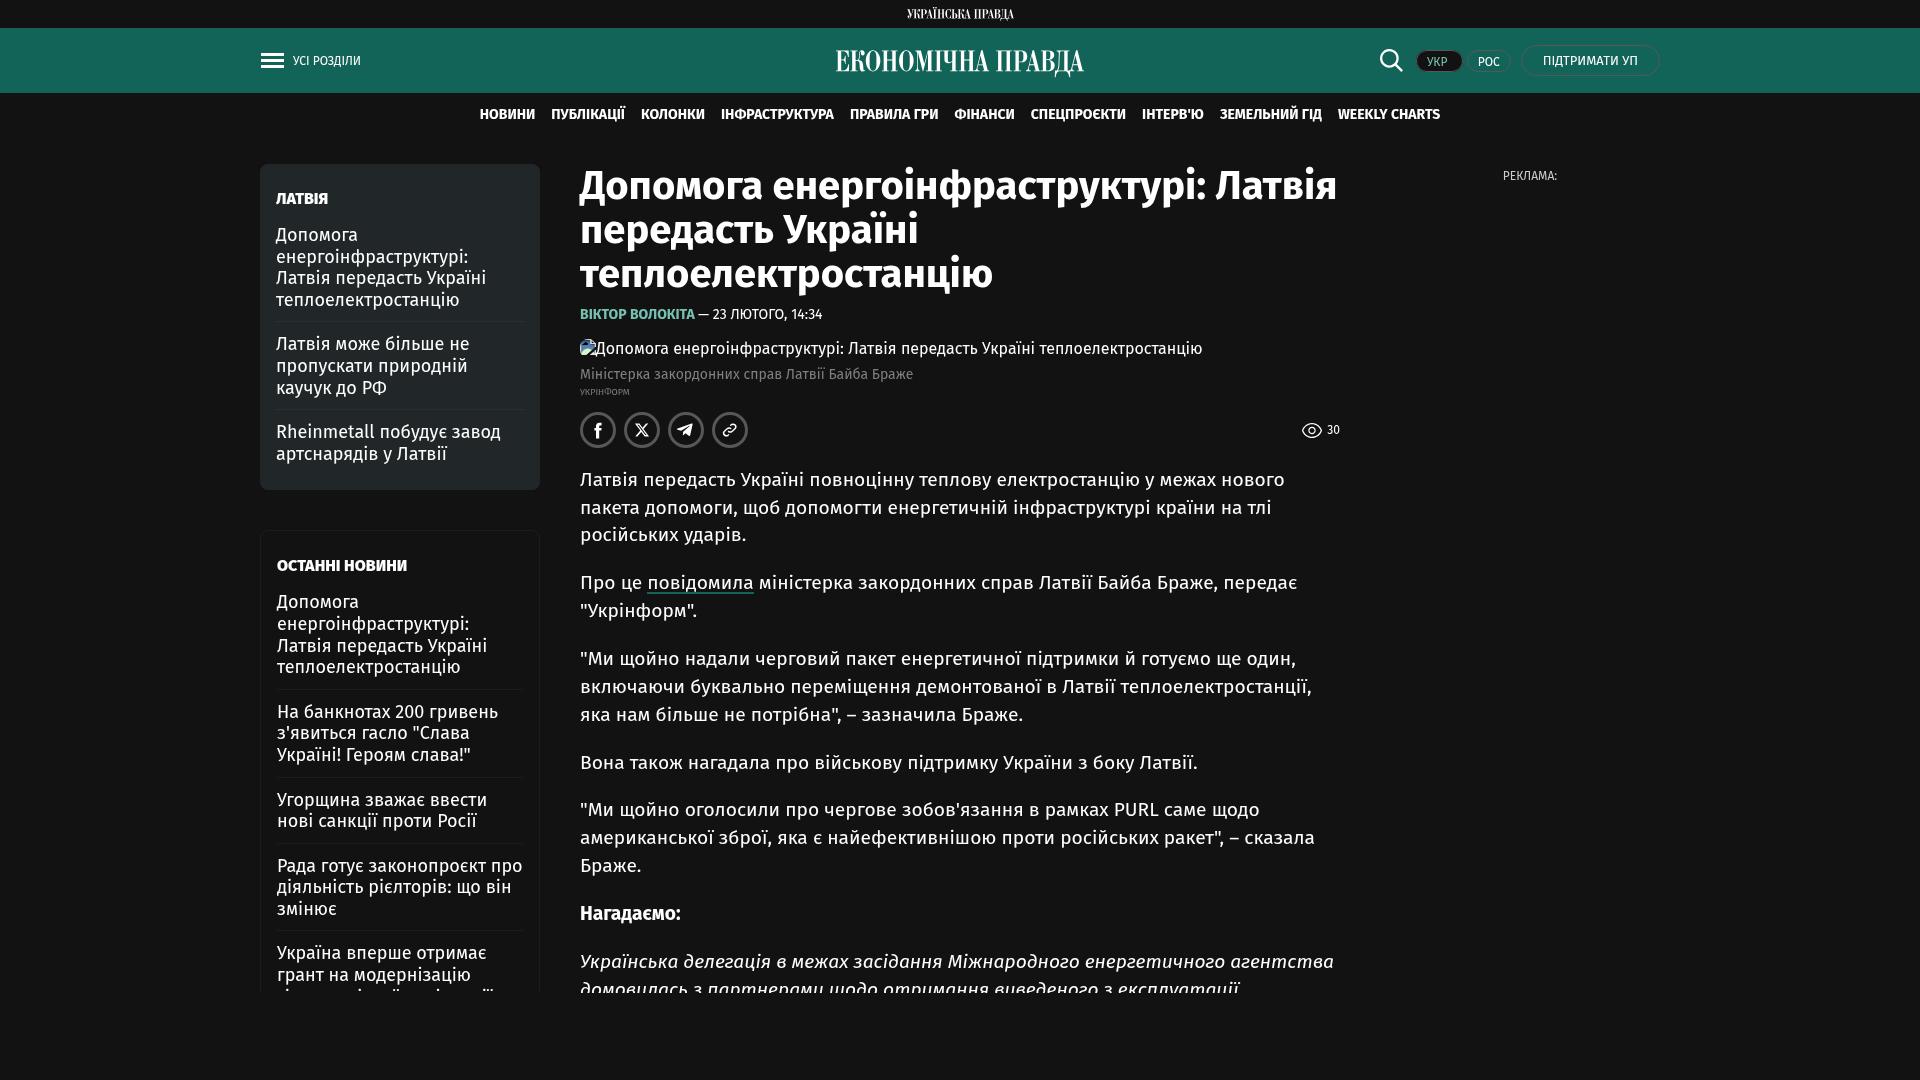Expand УСІ РОЗДІЛИ sections menu

[327, 61]
